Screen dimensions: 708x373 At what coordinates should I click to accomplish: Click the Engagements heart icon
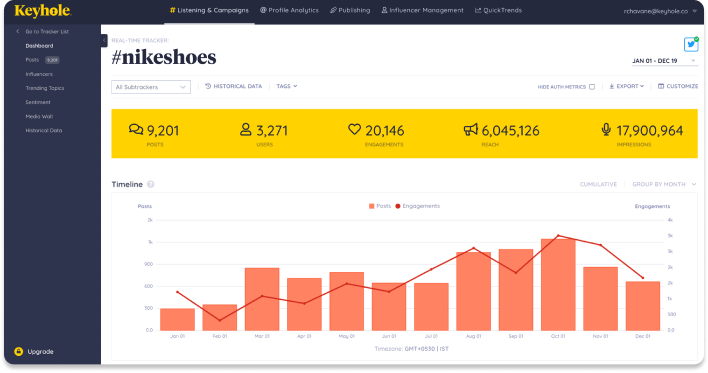(x=354, y=130)
